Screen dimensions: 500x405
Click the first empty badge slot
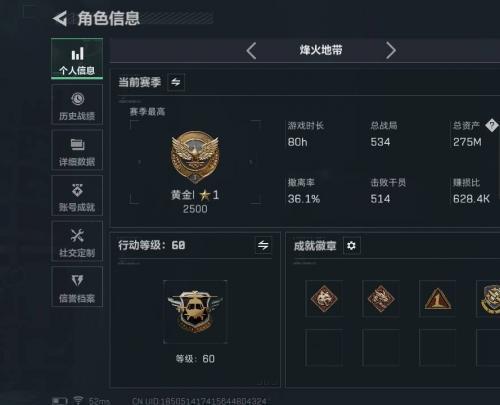[x=324, y=348]
